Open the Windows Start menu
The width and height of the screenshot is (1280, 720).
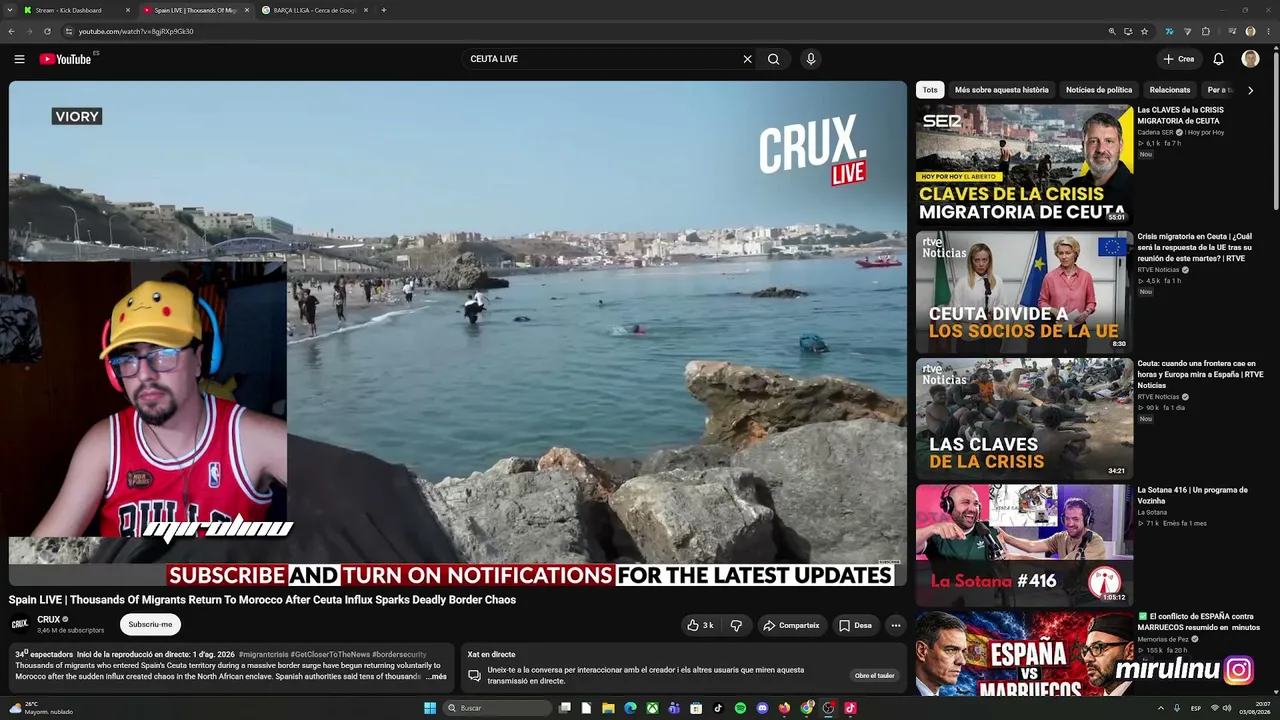tap(430, 708)
